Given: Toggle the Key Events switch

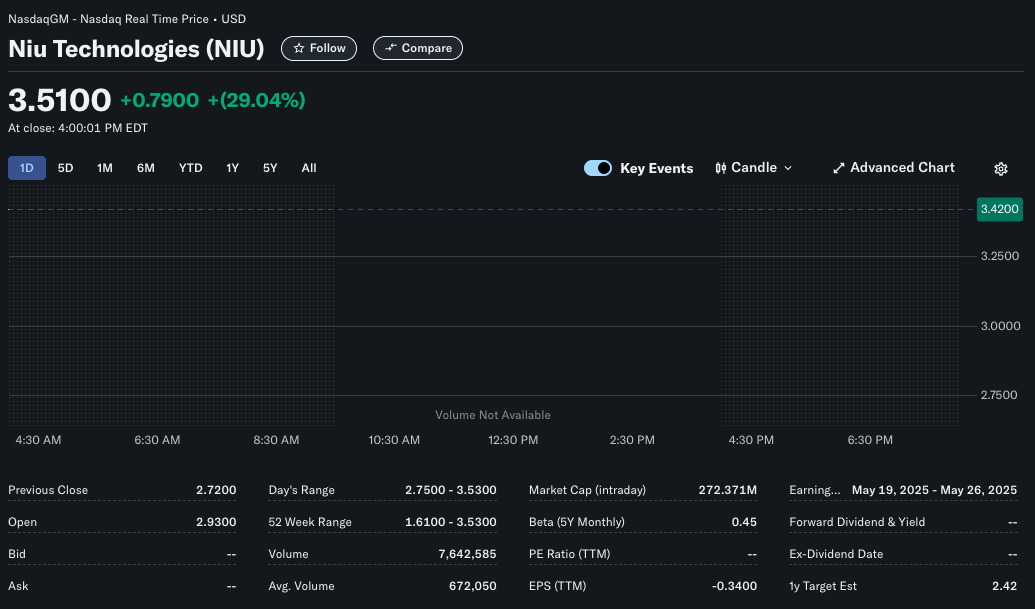Looking at the screenshot, I should coord(598,168).
